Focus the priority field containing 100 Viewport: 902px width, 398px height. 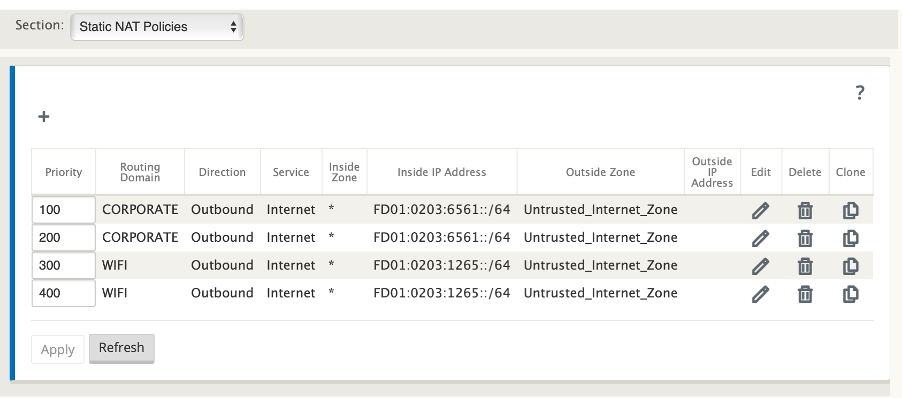[x=63, y=210]
